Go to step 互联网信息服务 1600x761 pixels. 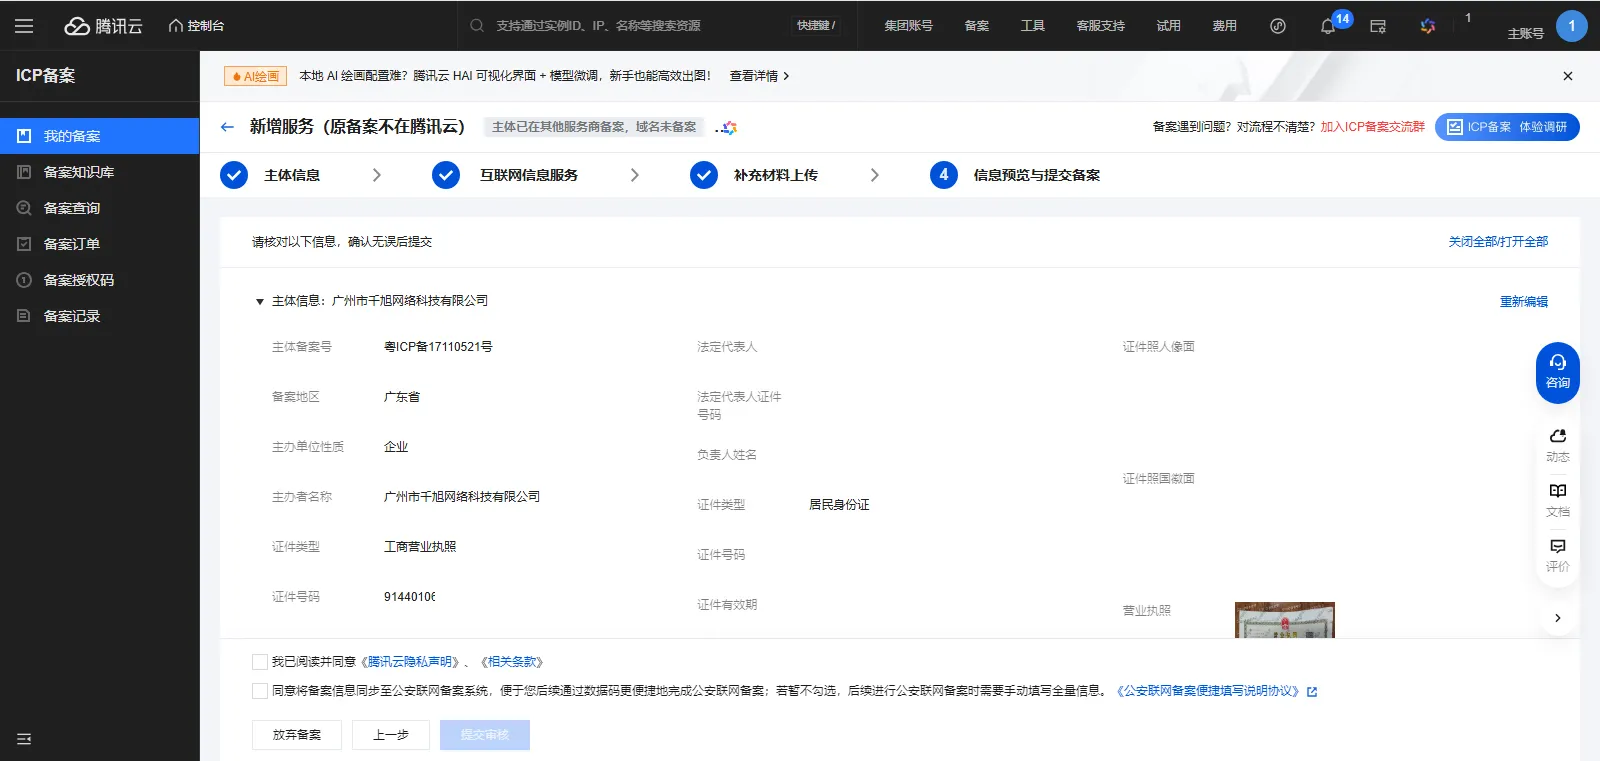click(505, 175)
